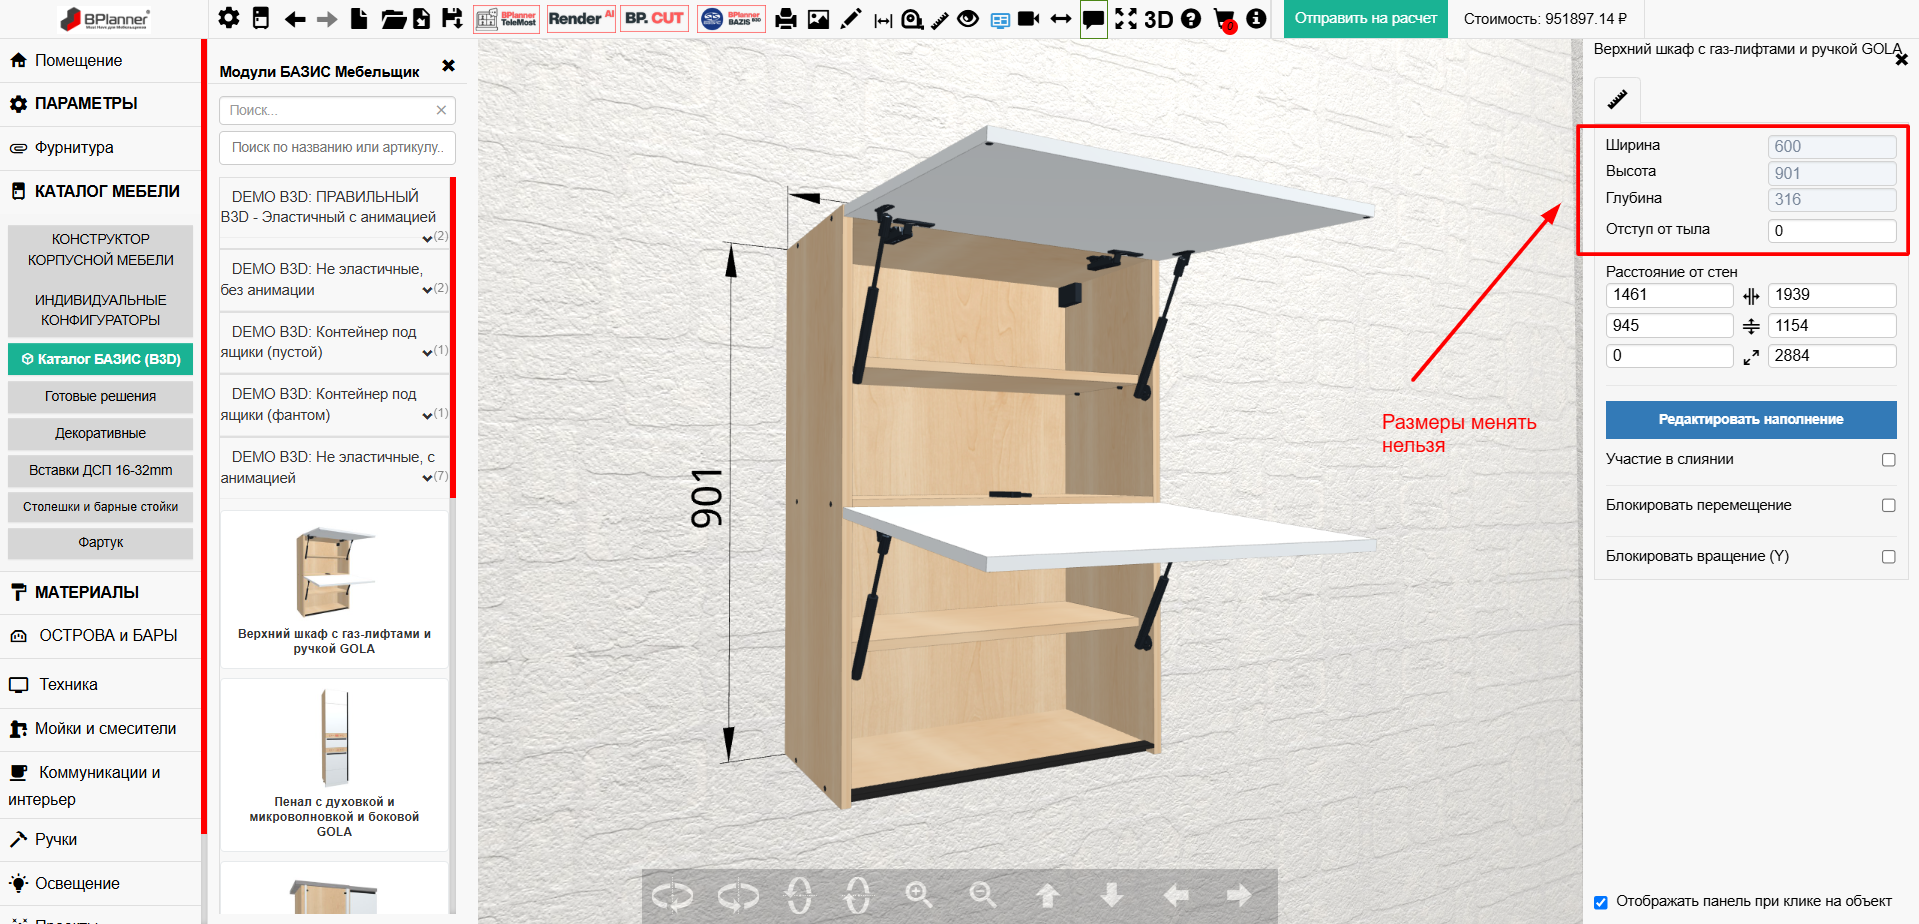This screenshot has width=1919, height=924.
Task: Check 'Блокировать перемещение' checkbox
Action: 1888,506
